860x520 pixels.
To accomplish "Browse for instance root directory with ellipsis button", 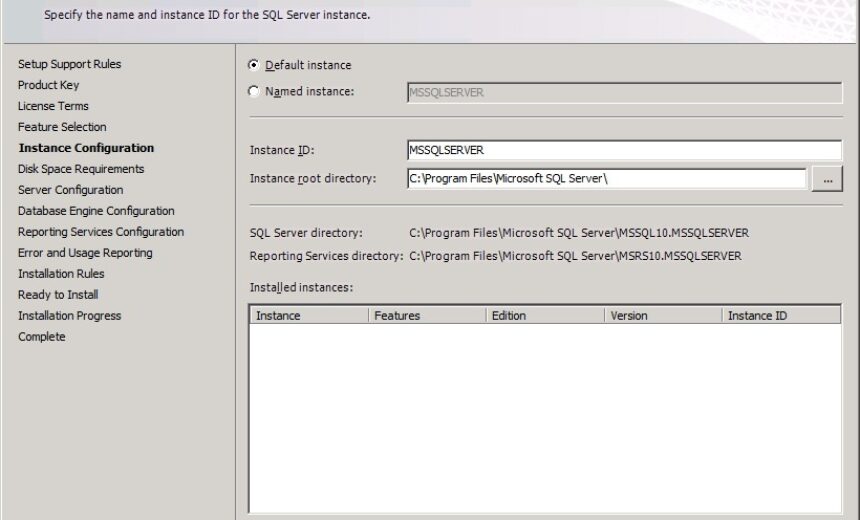I will click(827, 179).
